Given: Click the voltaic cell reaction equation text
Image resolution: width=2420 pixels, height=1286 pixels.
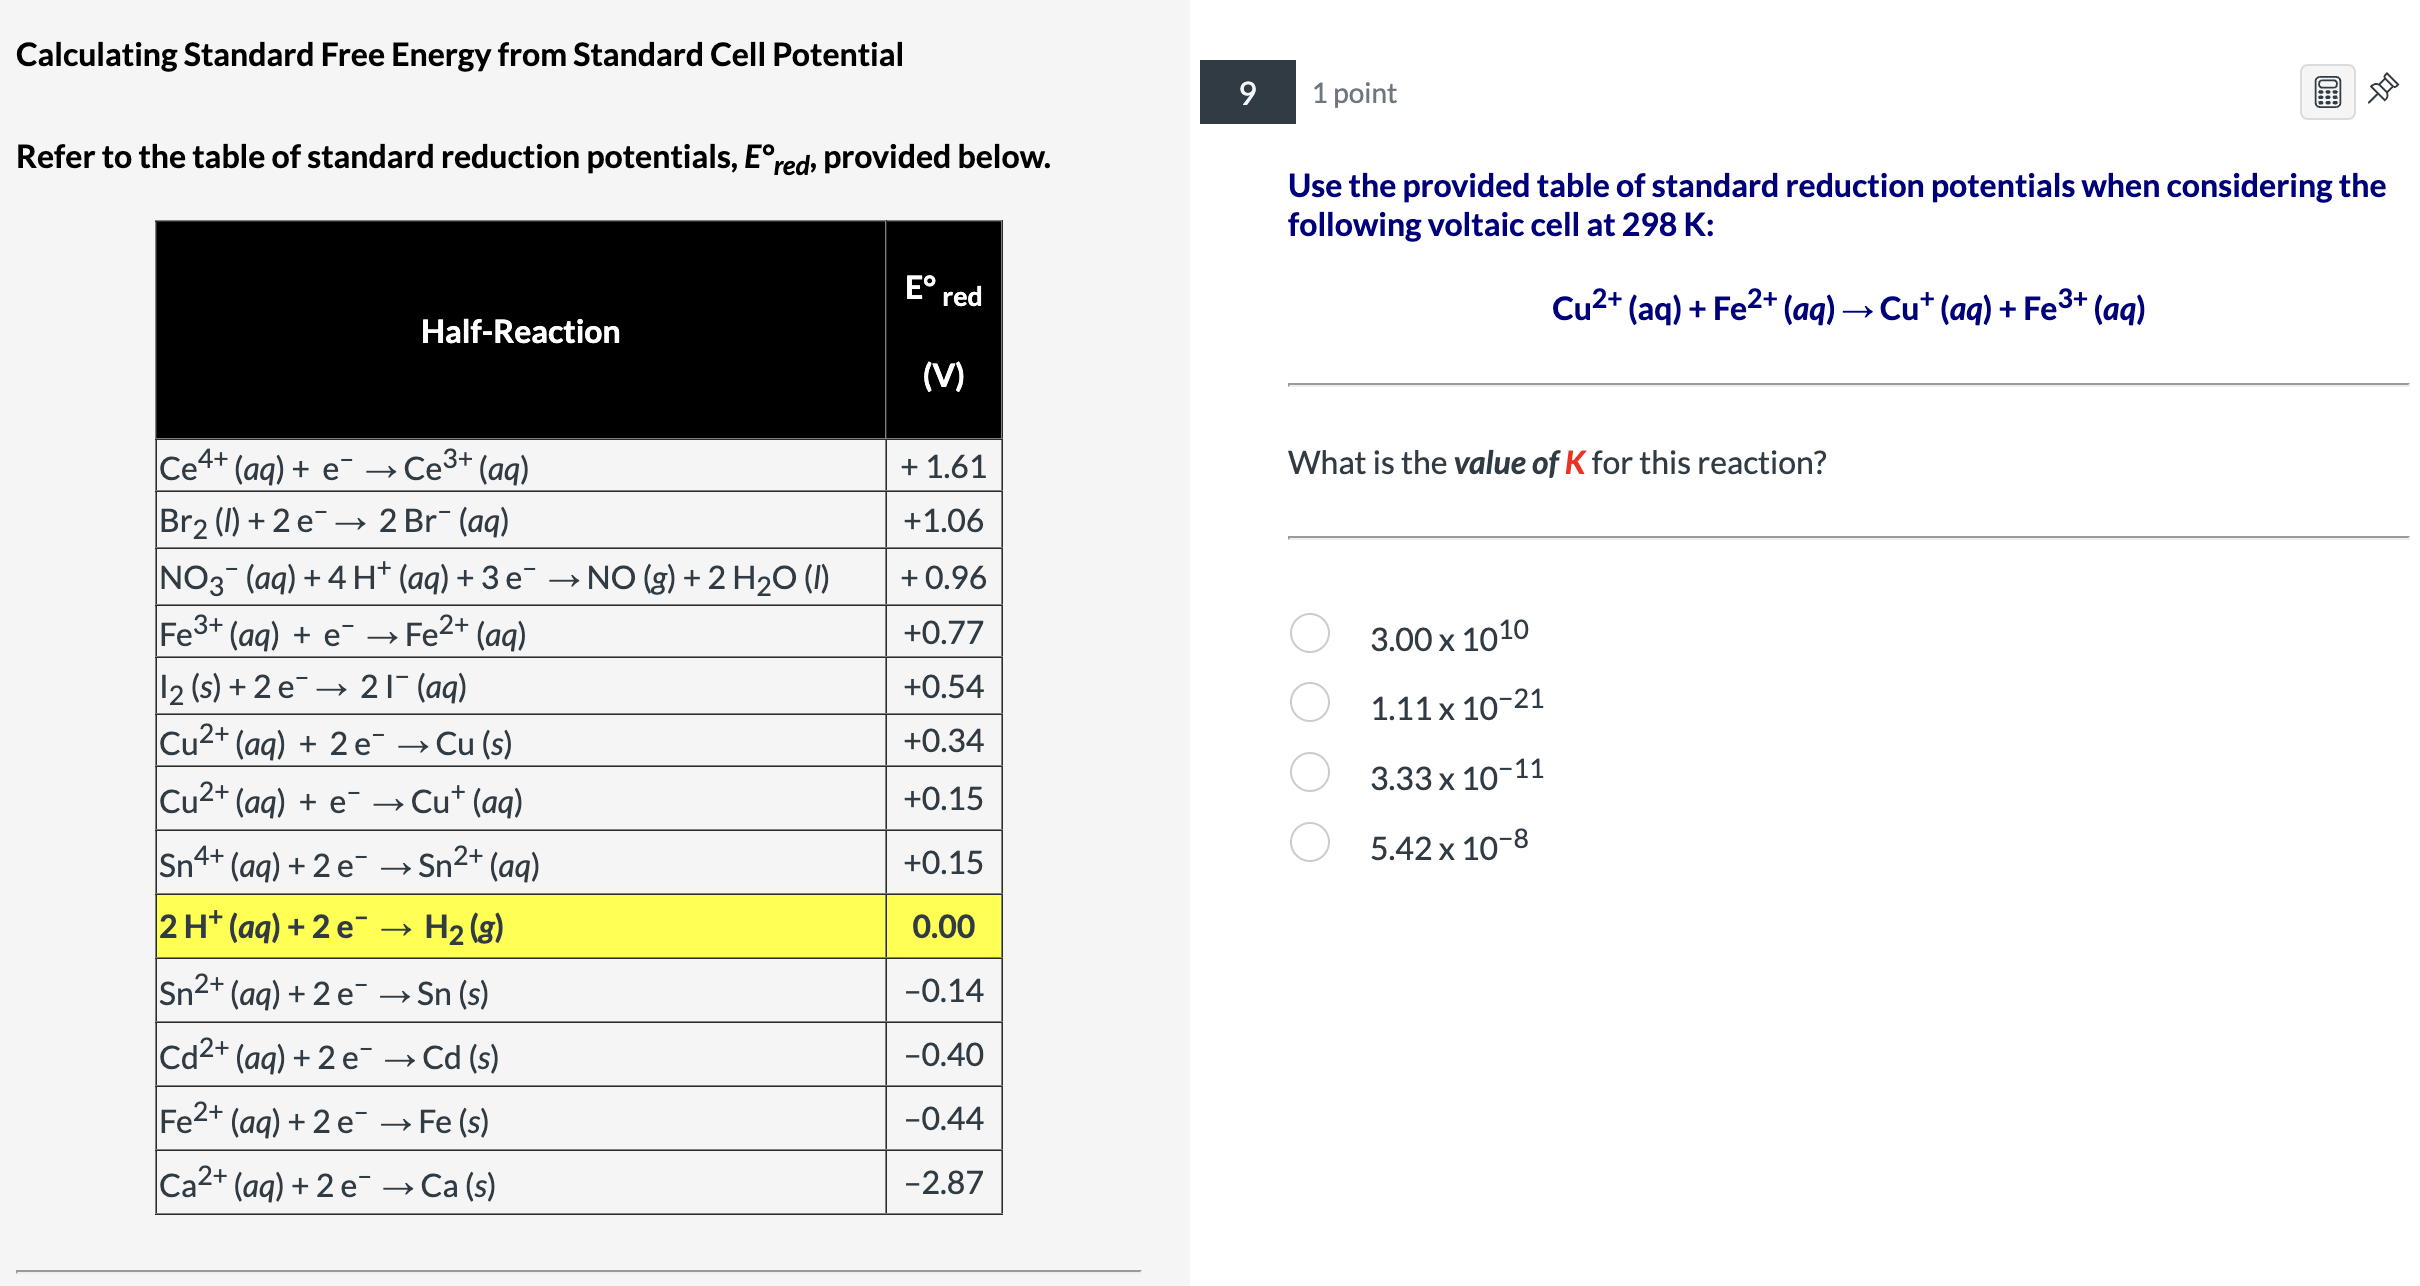Looking at the screenshot, I should point(1846,308).
